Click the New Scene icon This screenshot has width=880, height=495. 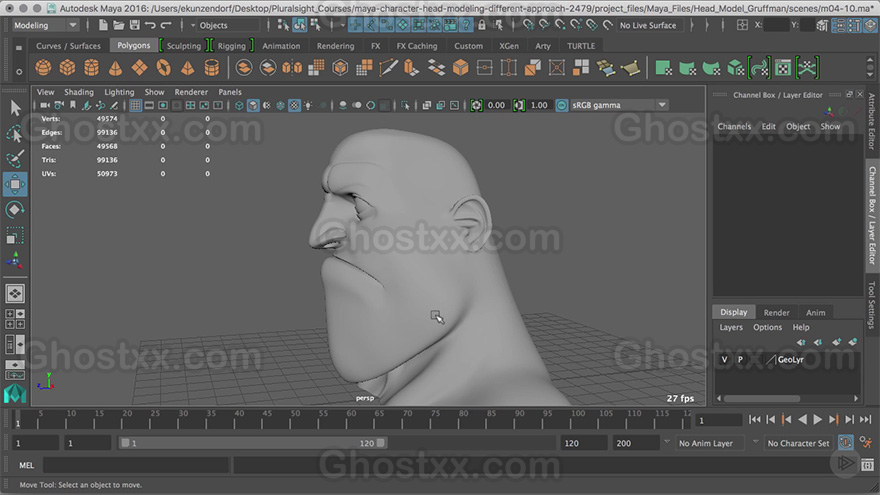pyautogui.click(x=103, y=25)
